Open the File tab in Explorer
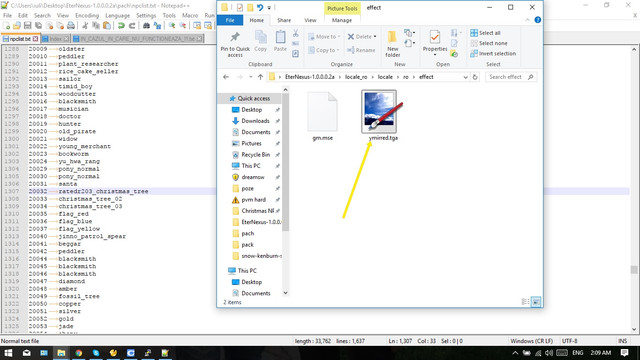 [x=230, y=20]
